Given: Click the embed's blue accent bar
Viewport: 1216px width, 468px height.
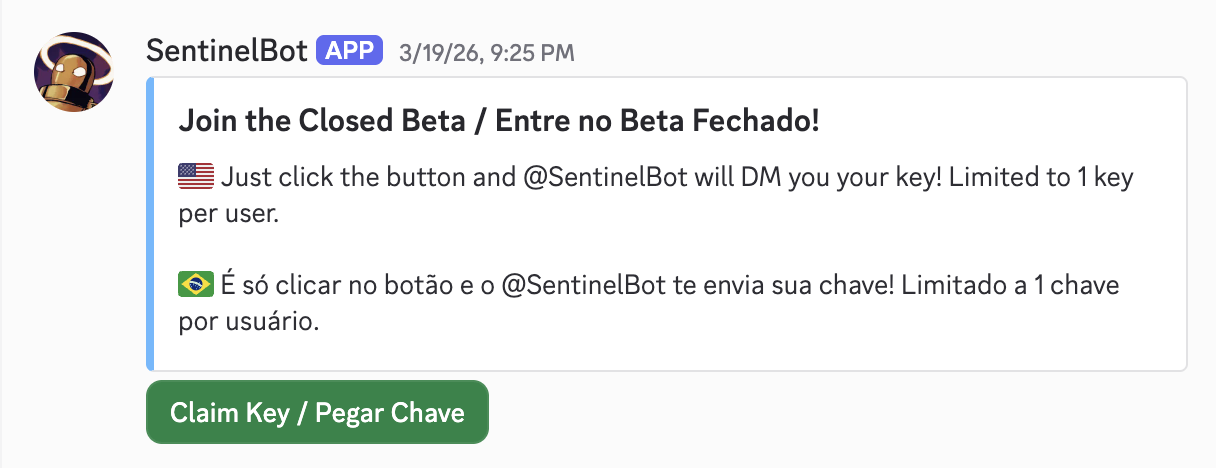Looking at the screenshot, I should click(150, 224).
